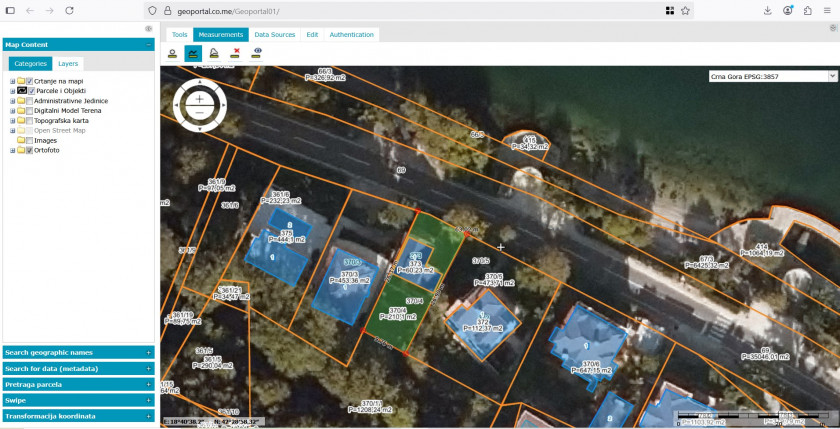Reload the page with browser refresh icon
The height and width of the screenshot is (429, 840).
point(69,10)
